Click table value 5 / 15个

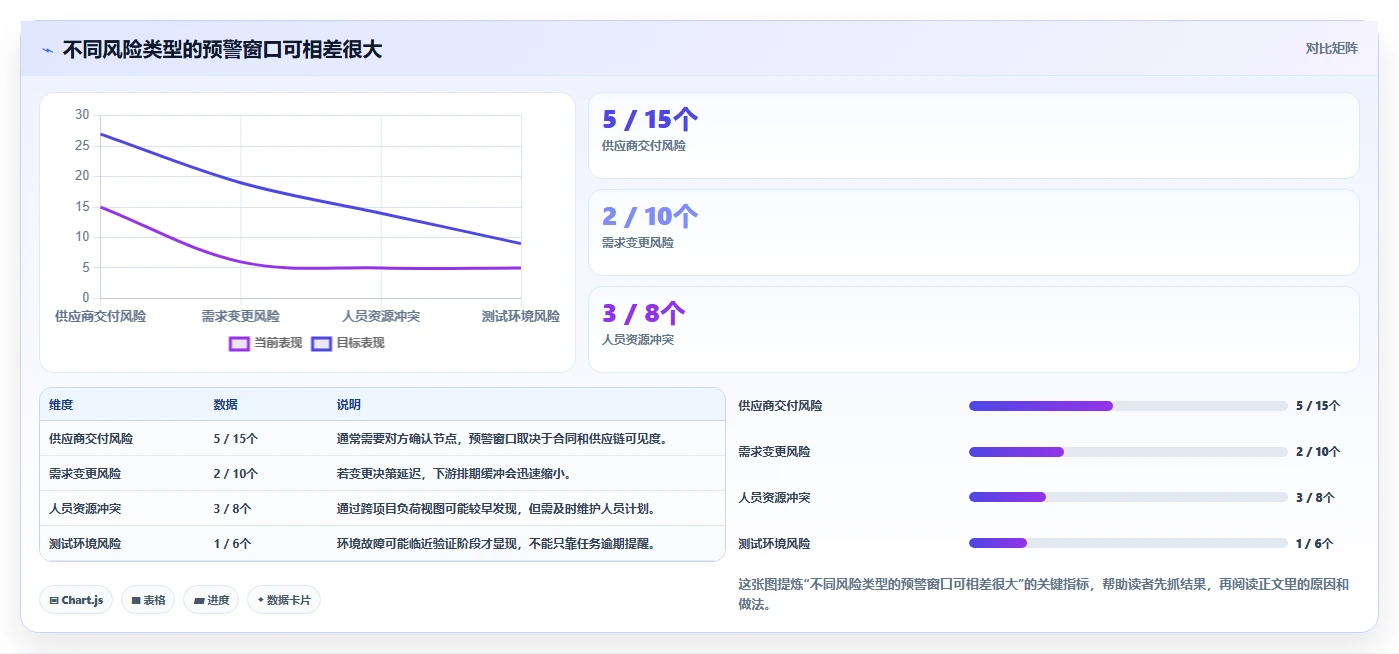[x=236, y=438]
